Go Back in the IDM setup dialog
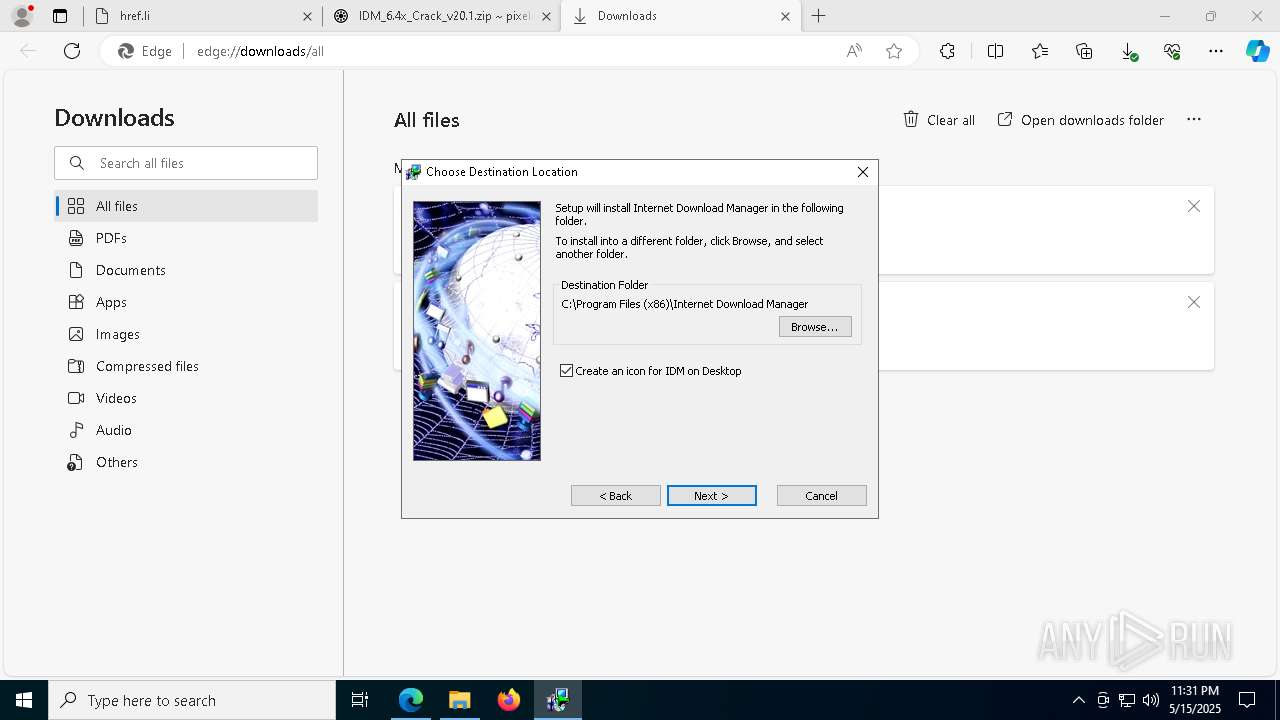 pos(615,496)
